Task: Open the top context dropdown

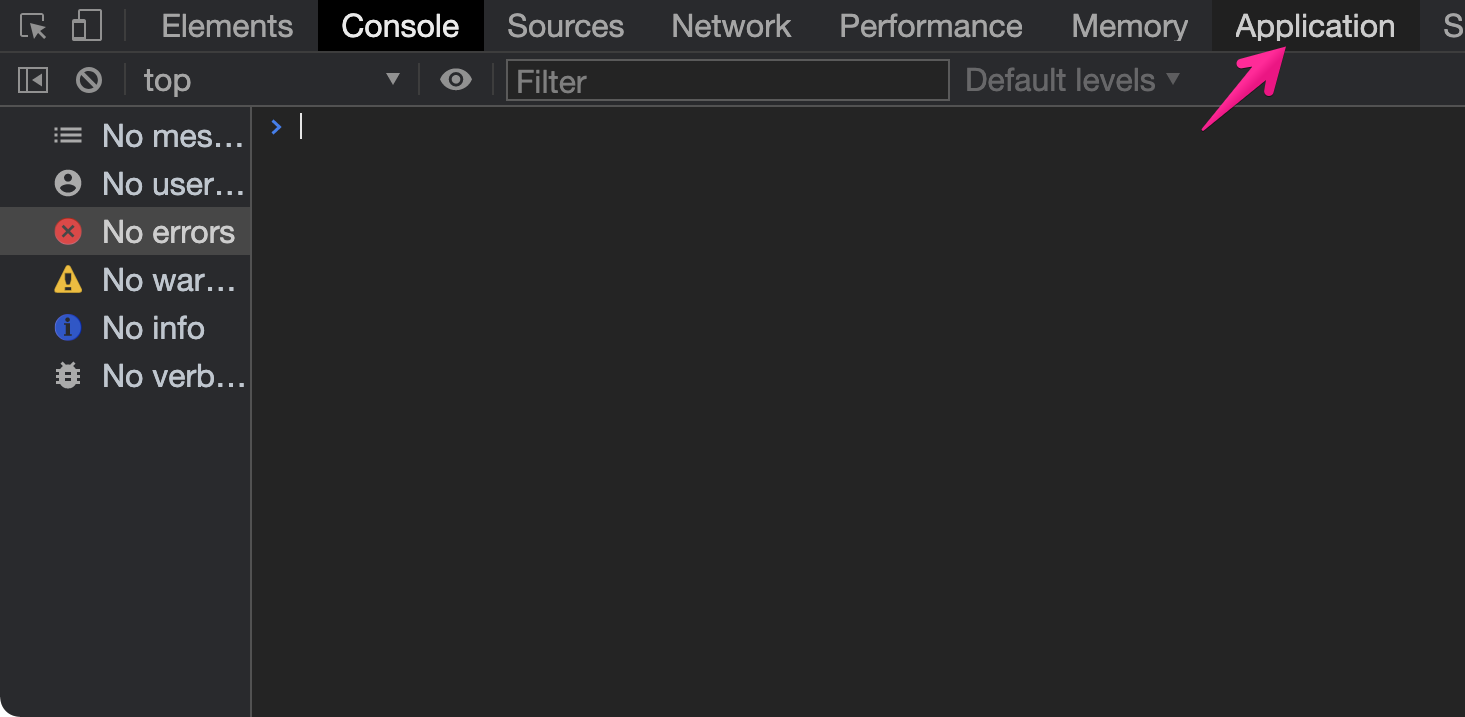Action: [x=271, y=80]
